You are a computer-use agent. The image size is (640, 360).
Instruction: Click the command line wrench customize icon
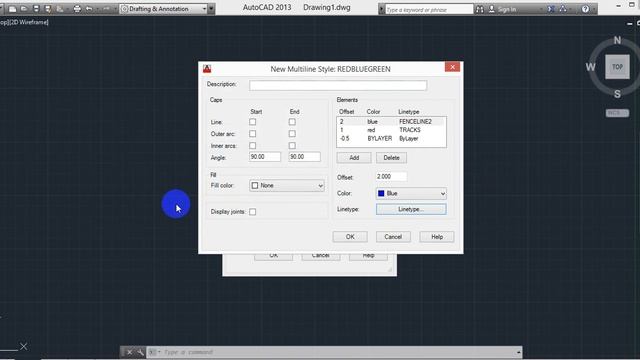[140, 352]
